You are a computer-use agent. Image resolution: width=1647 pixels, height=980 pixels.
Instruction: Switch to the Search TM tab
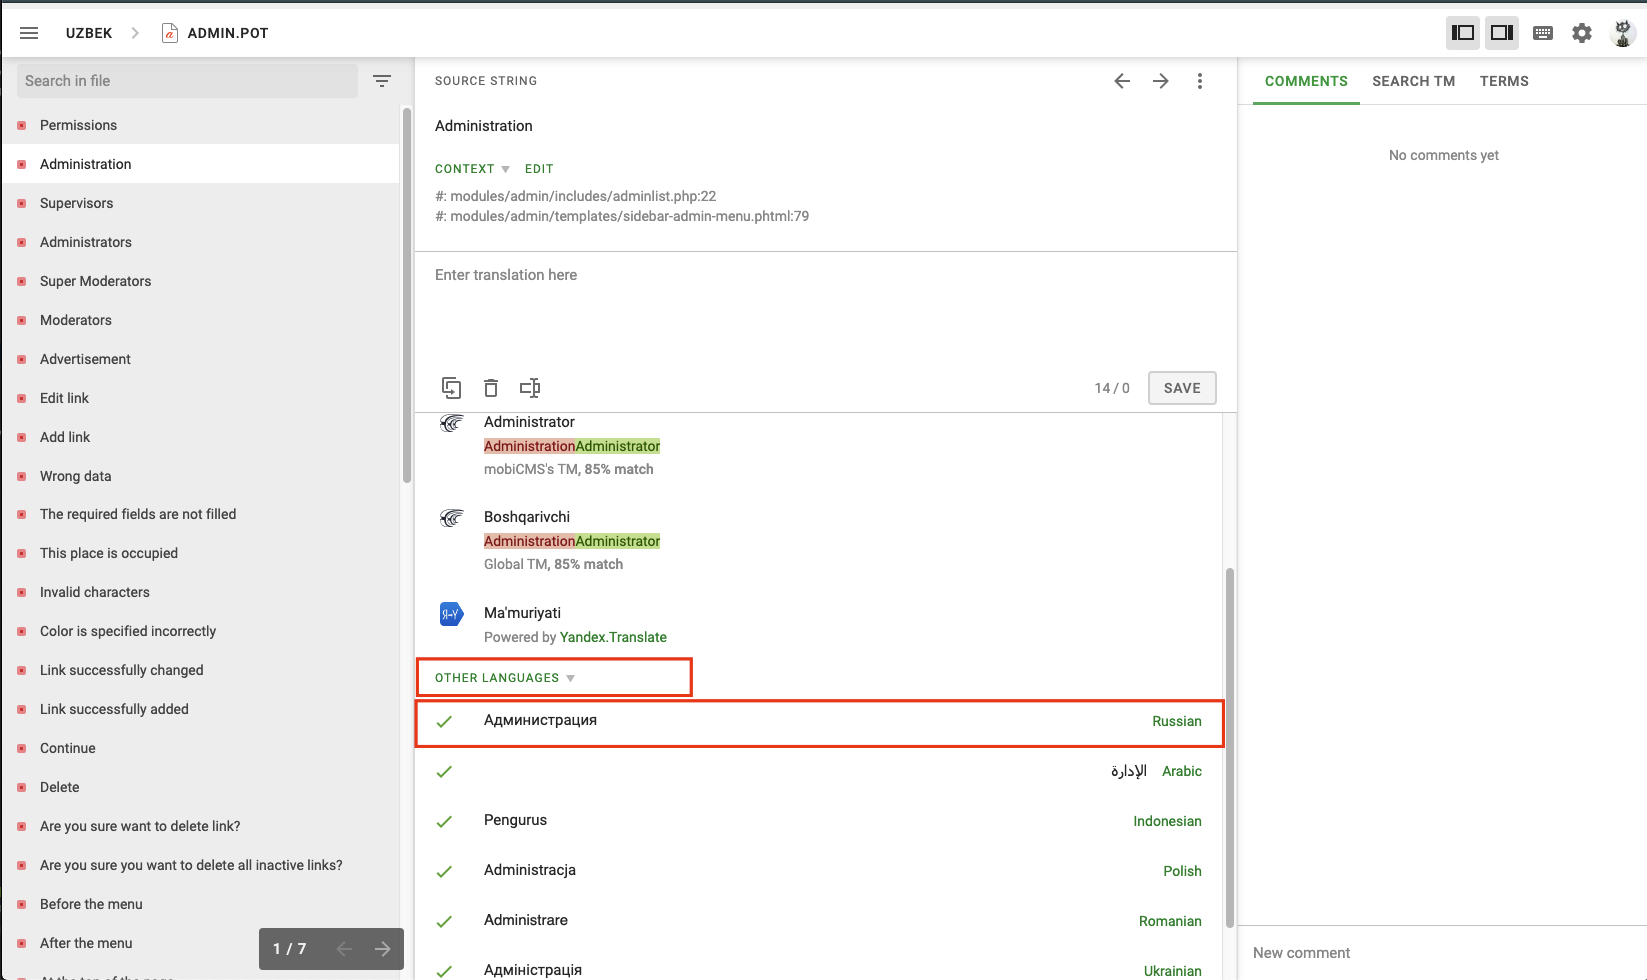tap(1413, 81)
